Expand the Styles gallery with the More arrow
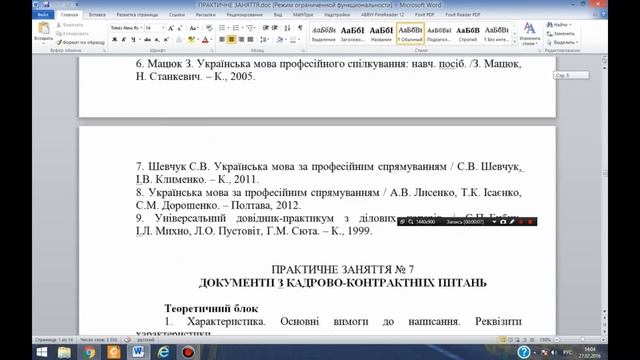 coord(514,42)
